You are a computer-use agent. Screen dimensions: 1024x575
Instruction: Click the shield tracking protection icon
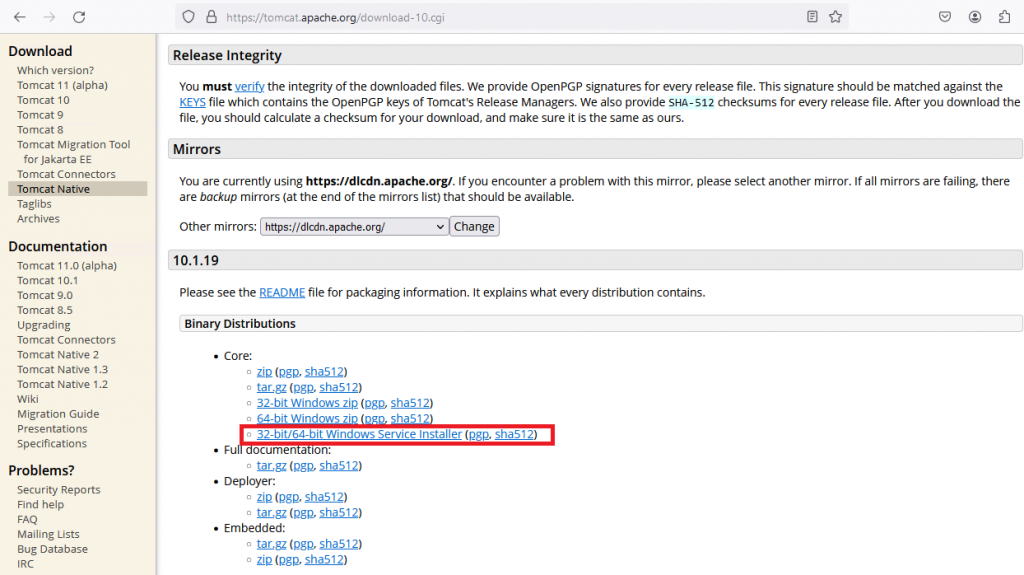pos(189,17)
